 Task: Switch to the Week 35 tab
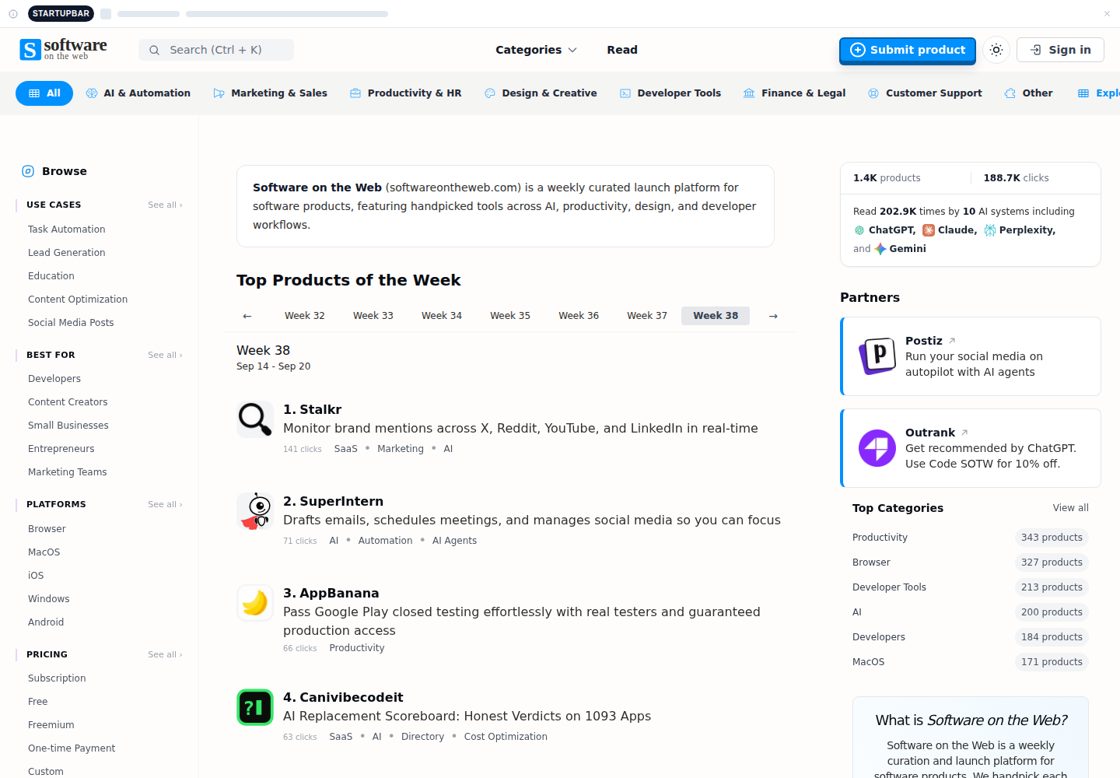pos(510,316)
